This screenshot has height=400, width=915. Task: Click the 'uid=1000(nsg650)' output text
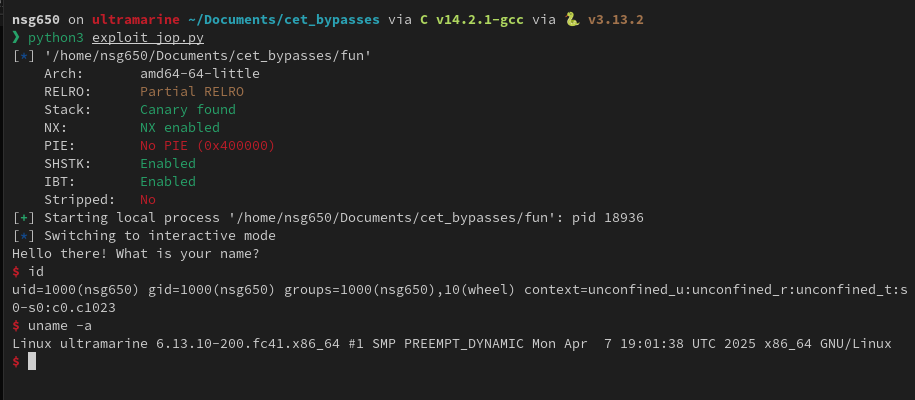(x=76, y=290)
